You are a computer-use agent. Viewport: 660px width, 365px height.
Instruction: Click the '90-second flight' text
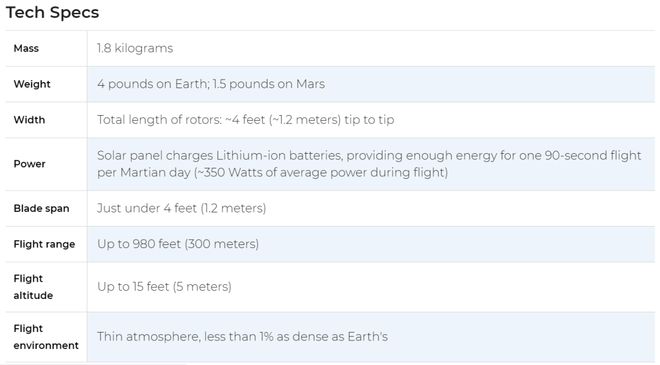point(593,156)
